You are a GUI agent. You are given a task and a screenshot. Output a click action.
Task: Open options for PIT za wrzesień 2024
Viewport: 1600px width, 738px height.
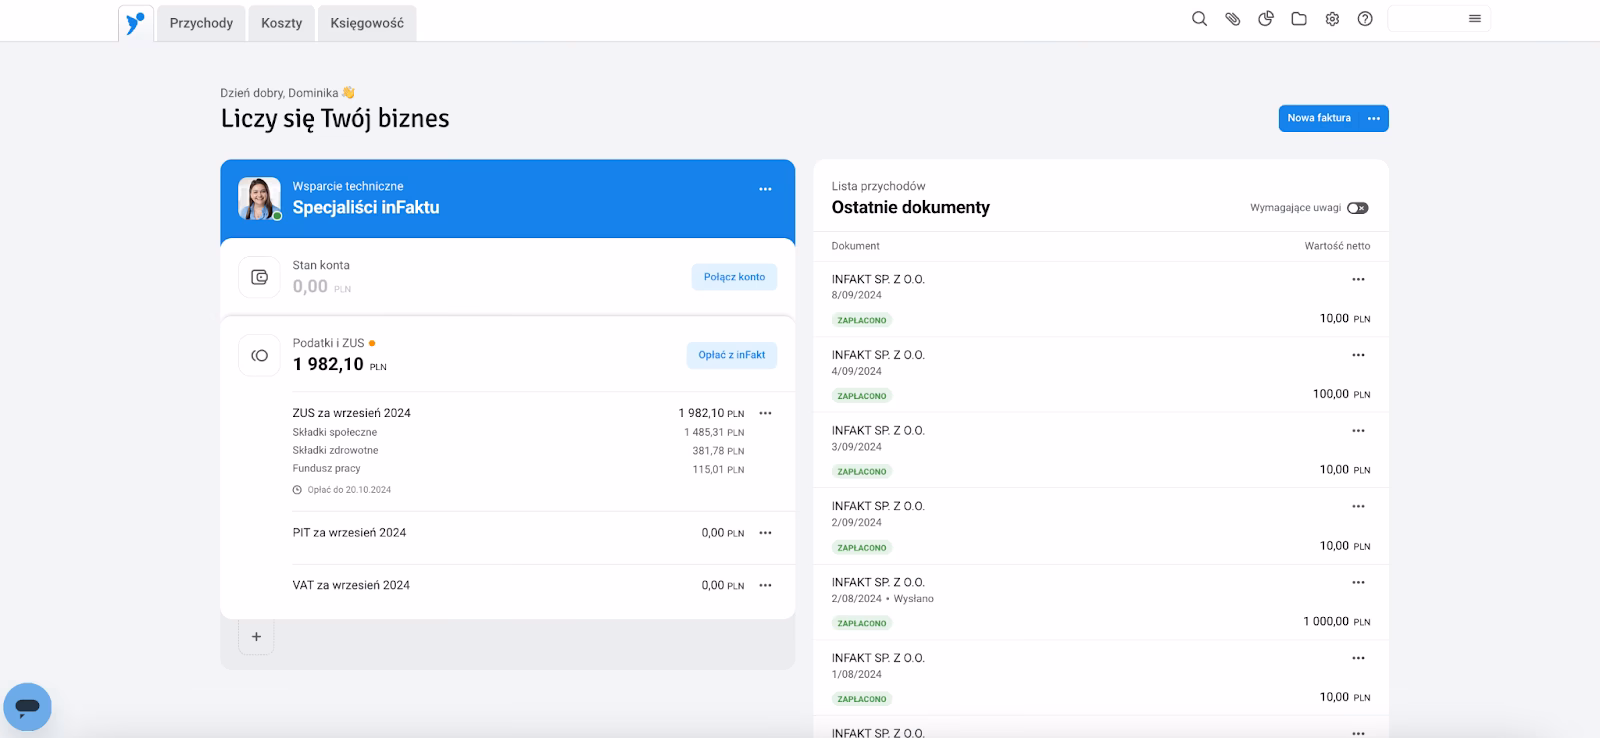[765, 533]
